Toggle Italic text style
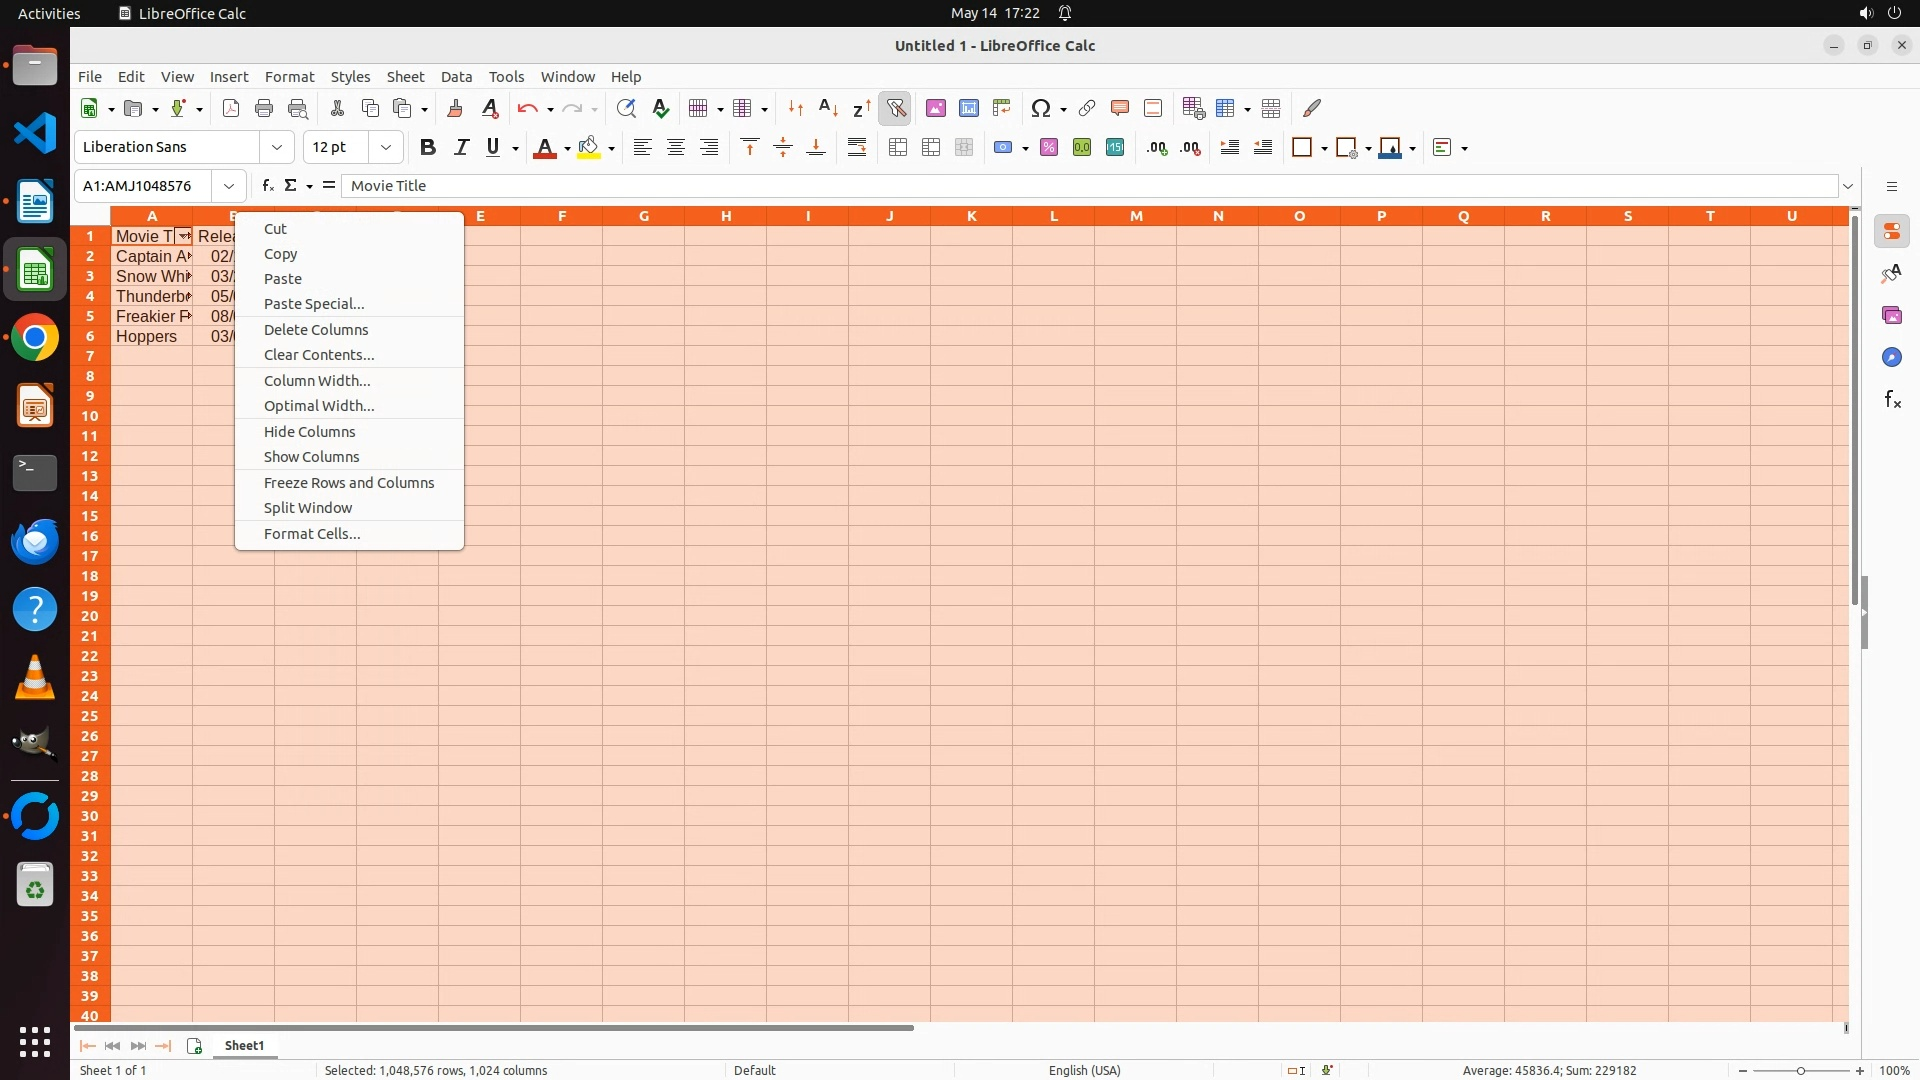1920x1080 pixels. point(461,148)
